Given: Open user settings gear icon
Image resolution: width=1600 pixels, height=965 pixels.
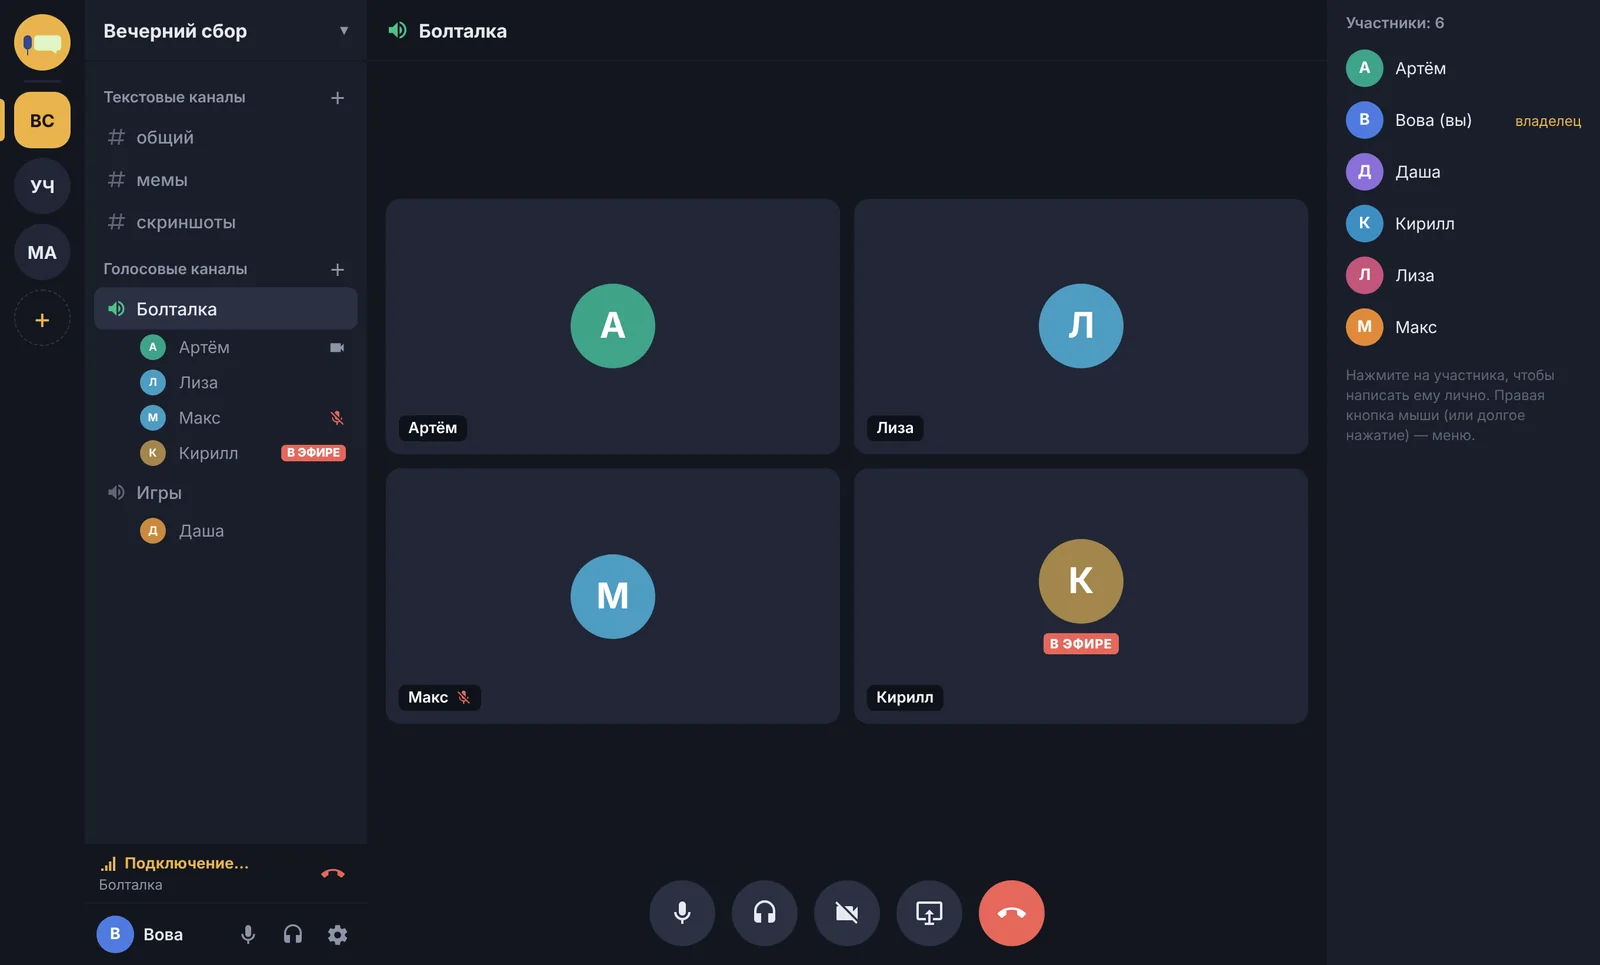Looking at the screenshot, I should [338, 934].
